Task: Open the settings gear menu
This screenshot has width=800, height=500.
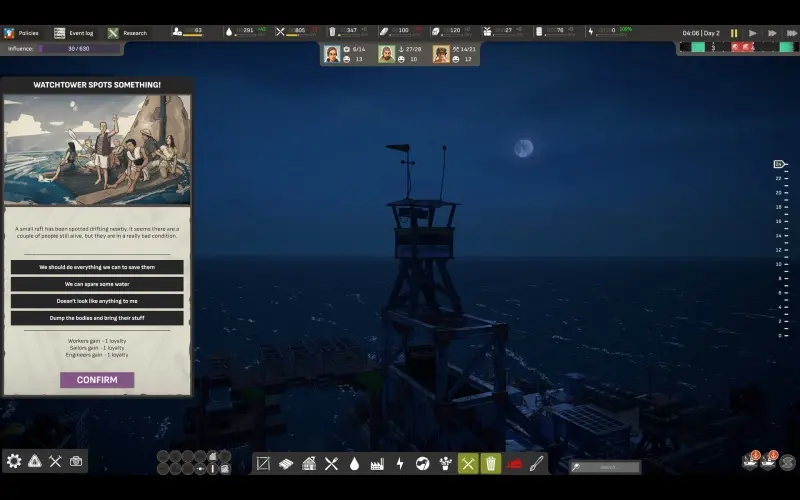Action: [x=14, y=461]
